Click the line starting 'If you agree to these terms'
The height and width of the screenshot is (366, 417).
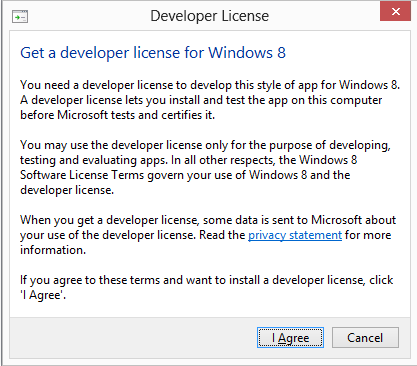point(207,280)
